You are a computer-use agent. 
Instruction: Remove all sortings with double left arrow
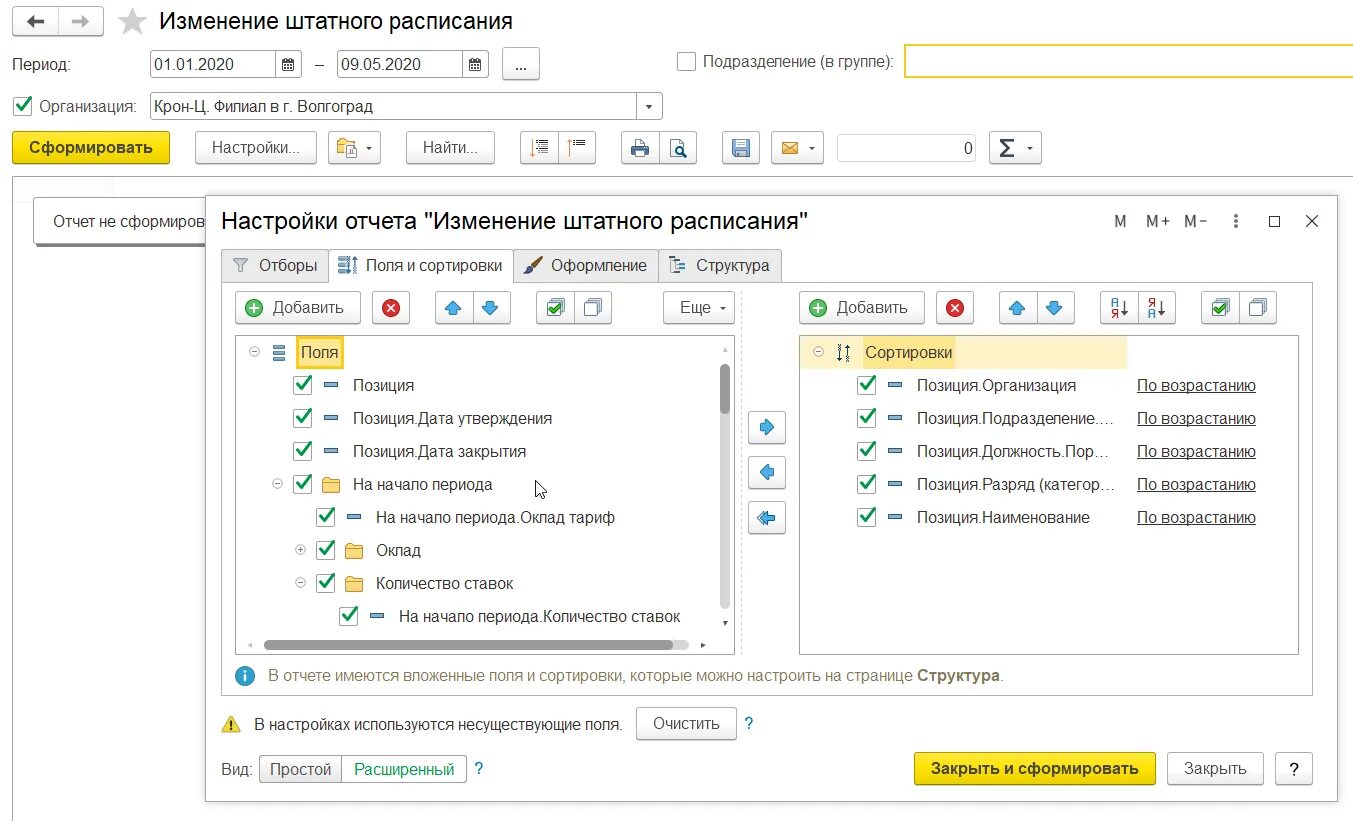click(767, 517)
